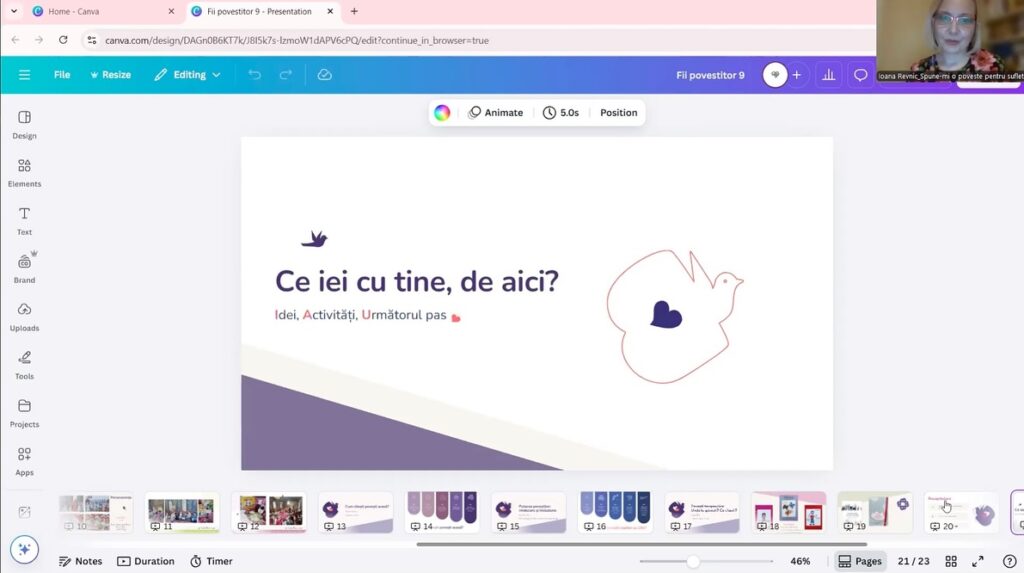This screenshot has height=573, width=1024.
Task: Open the Elements panel
Action: (24, 173)
